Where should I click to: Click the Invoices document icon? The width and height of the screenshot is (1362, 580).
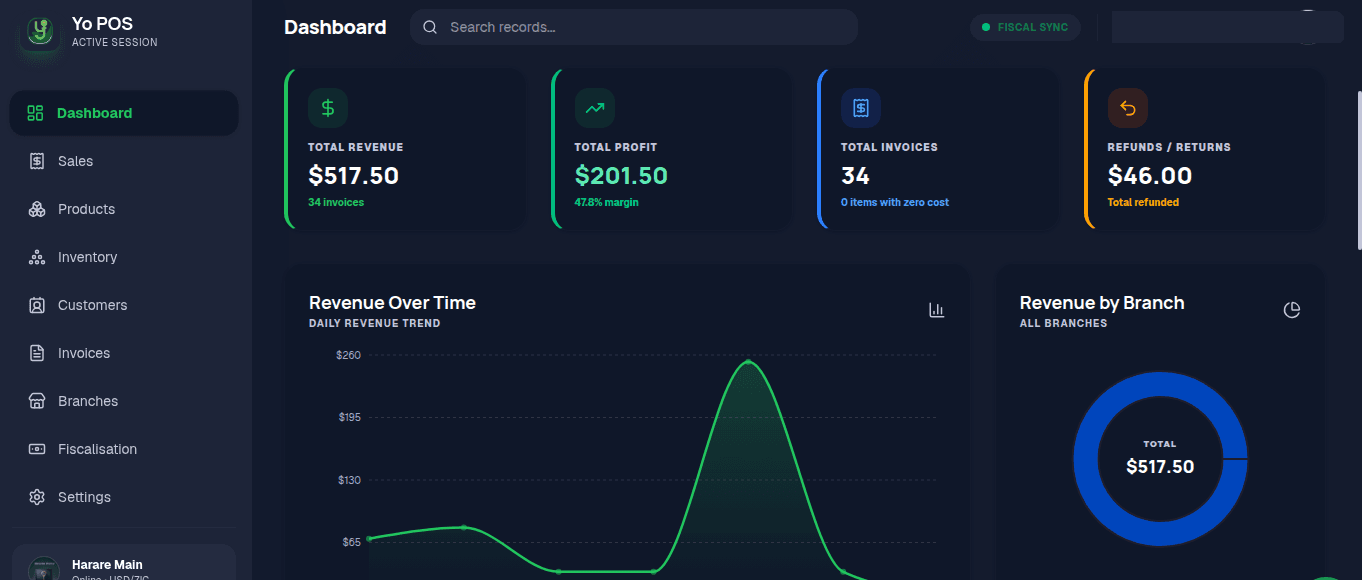coord(37,353)
